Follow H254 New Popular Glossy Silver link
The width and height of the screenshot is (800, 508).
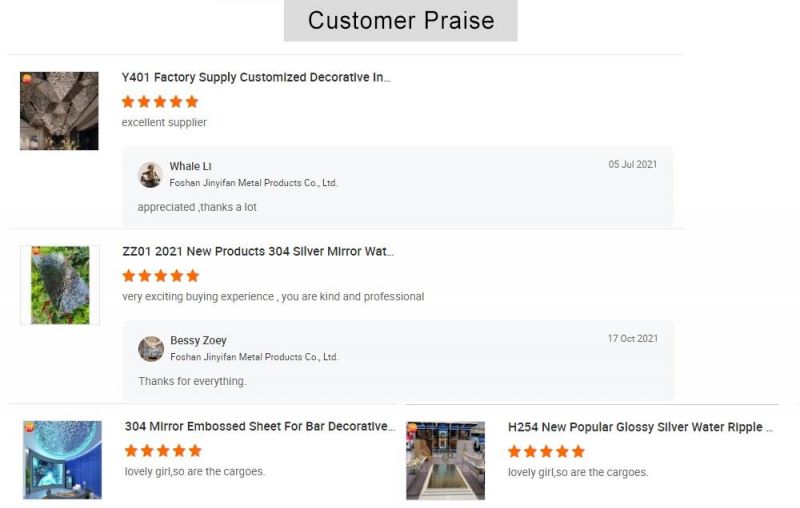pyautogui.click(x=640, y=427)
